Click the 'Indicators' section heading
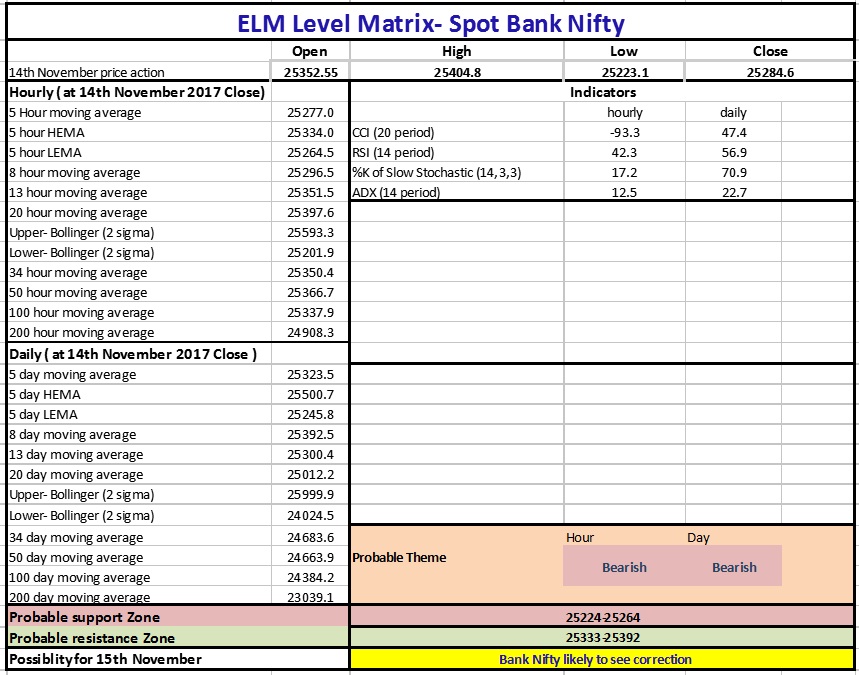 coord(603,92)
